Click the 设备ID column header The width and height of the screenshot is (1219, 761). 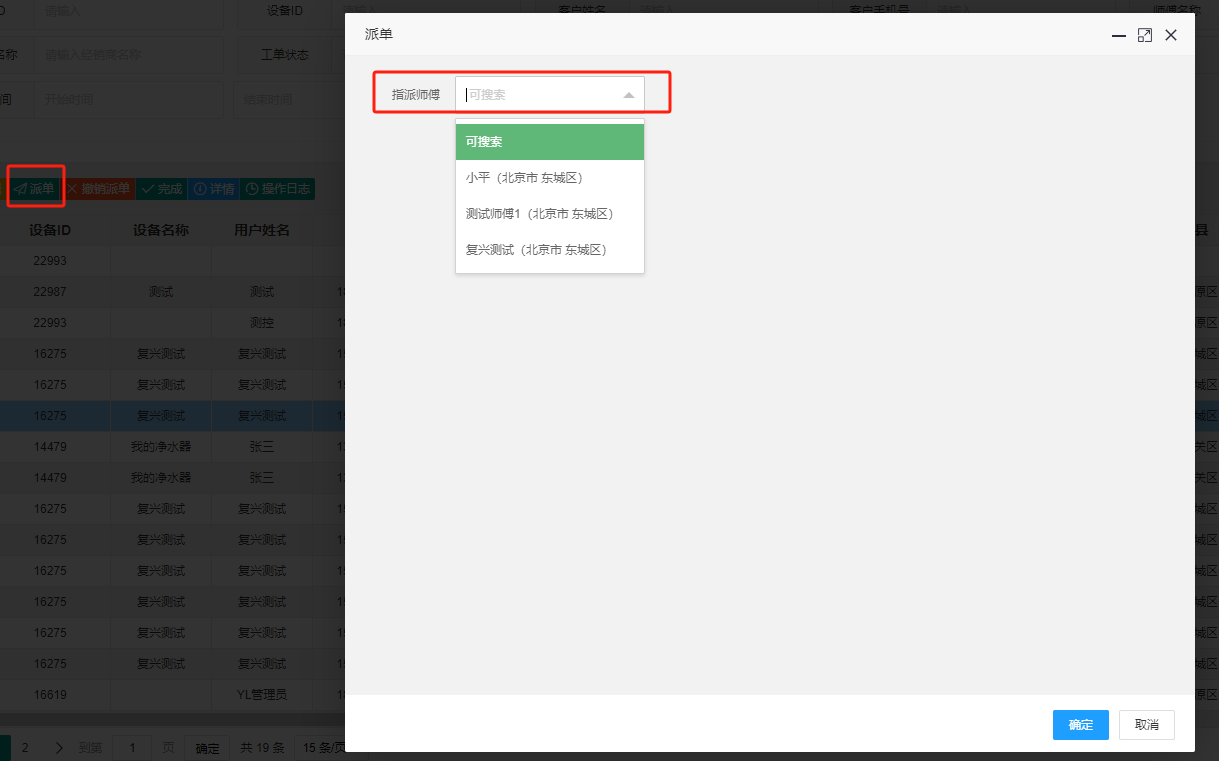tap(50, 230)
